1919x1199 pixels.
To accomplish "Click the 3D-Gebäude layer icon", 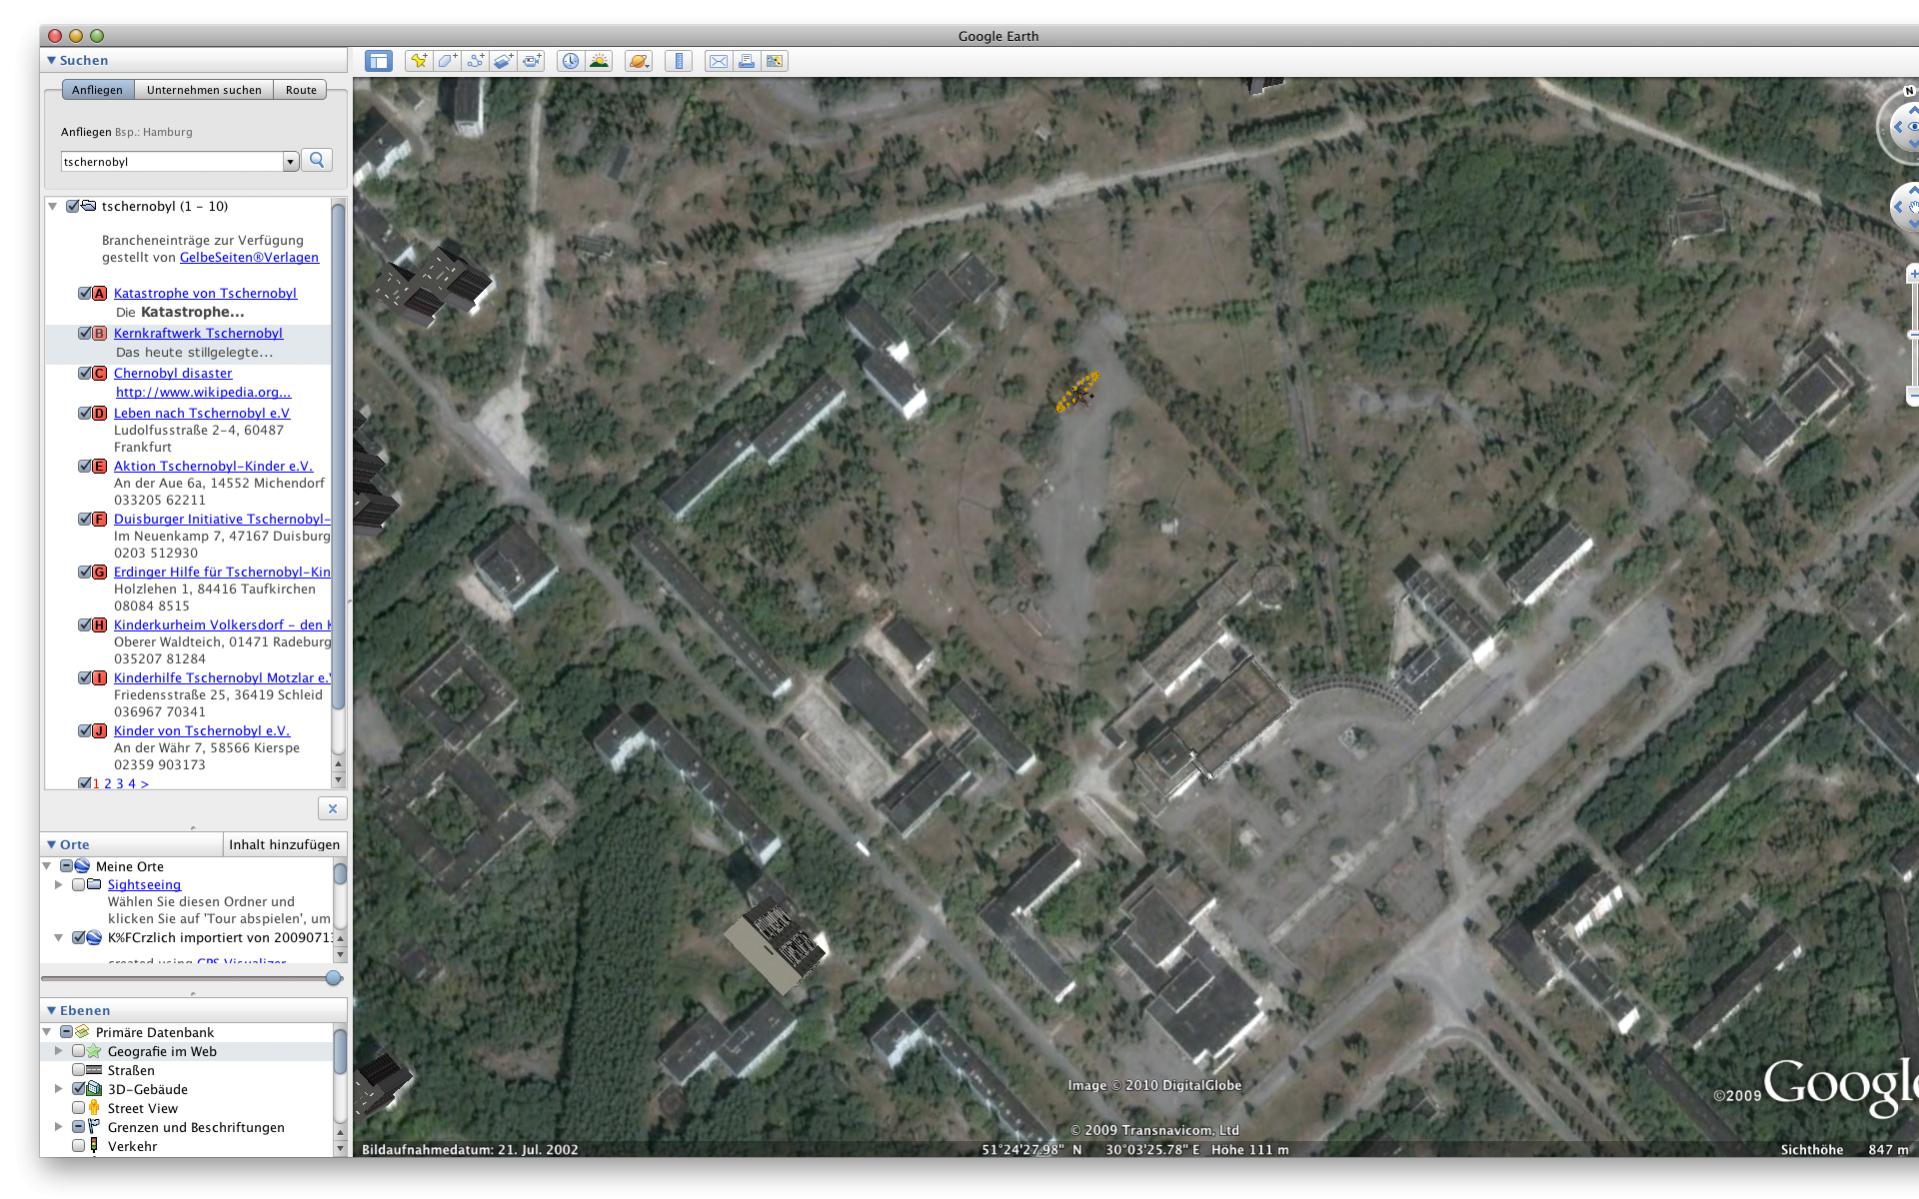I will pos(94,1089).
